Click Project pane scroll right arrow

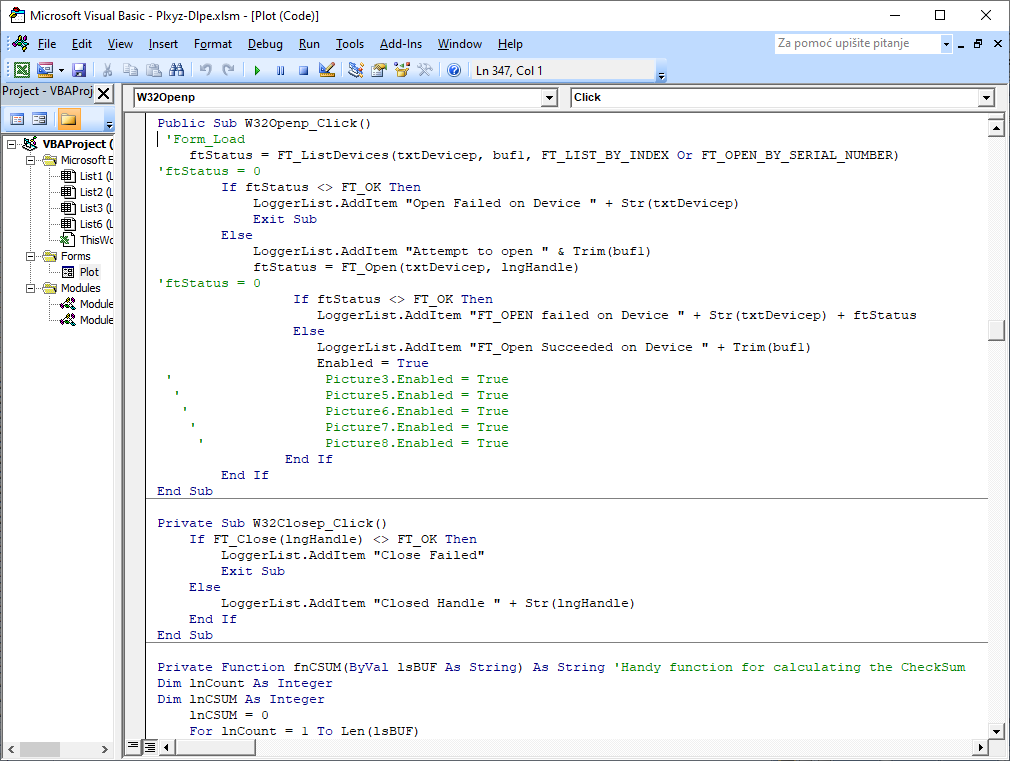coord(104,749)
